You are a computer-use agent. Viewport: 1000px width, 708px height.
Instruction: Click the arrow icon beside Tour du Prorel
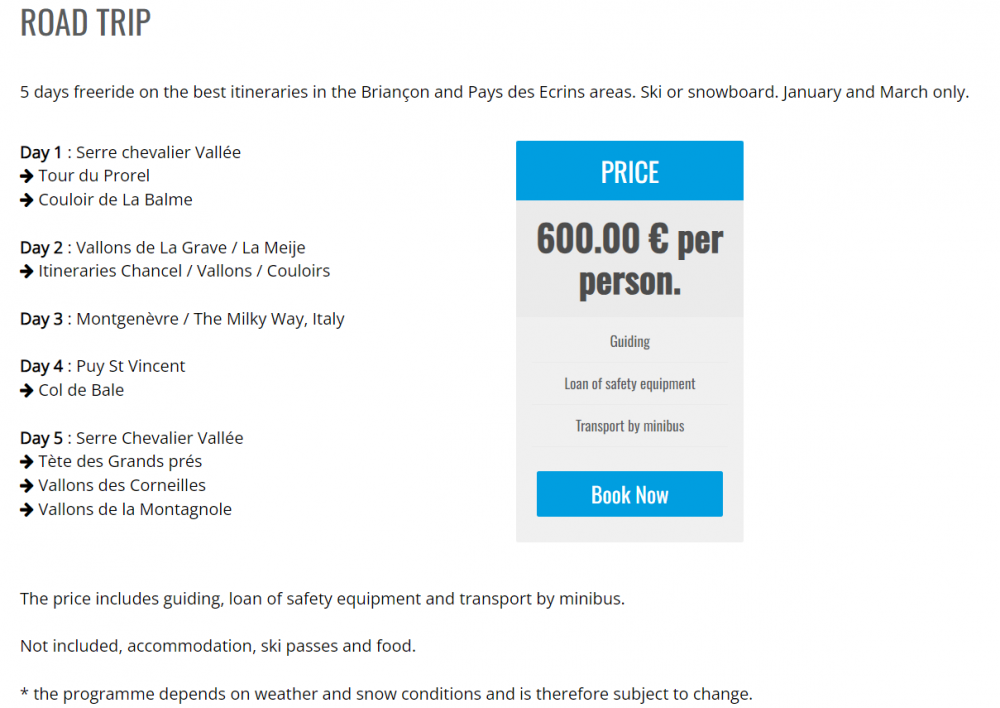point(27,176)
